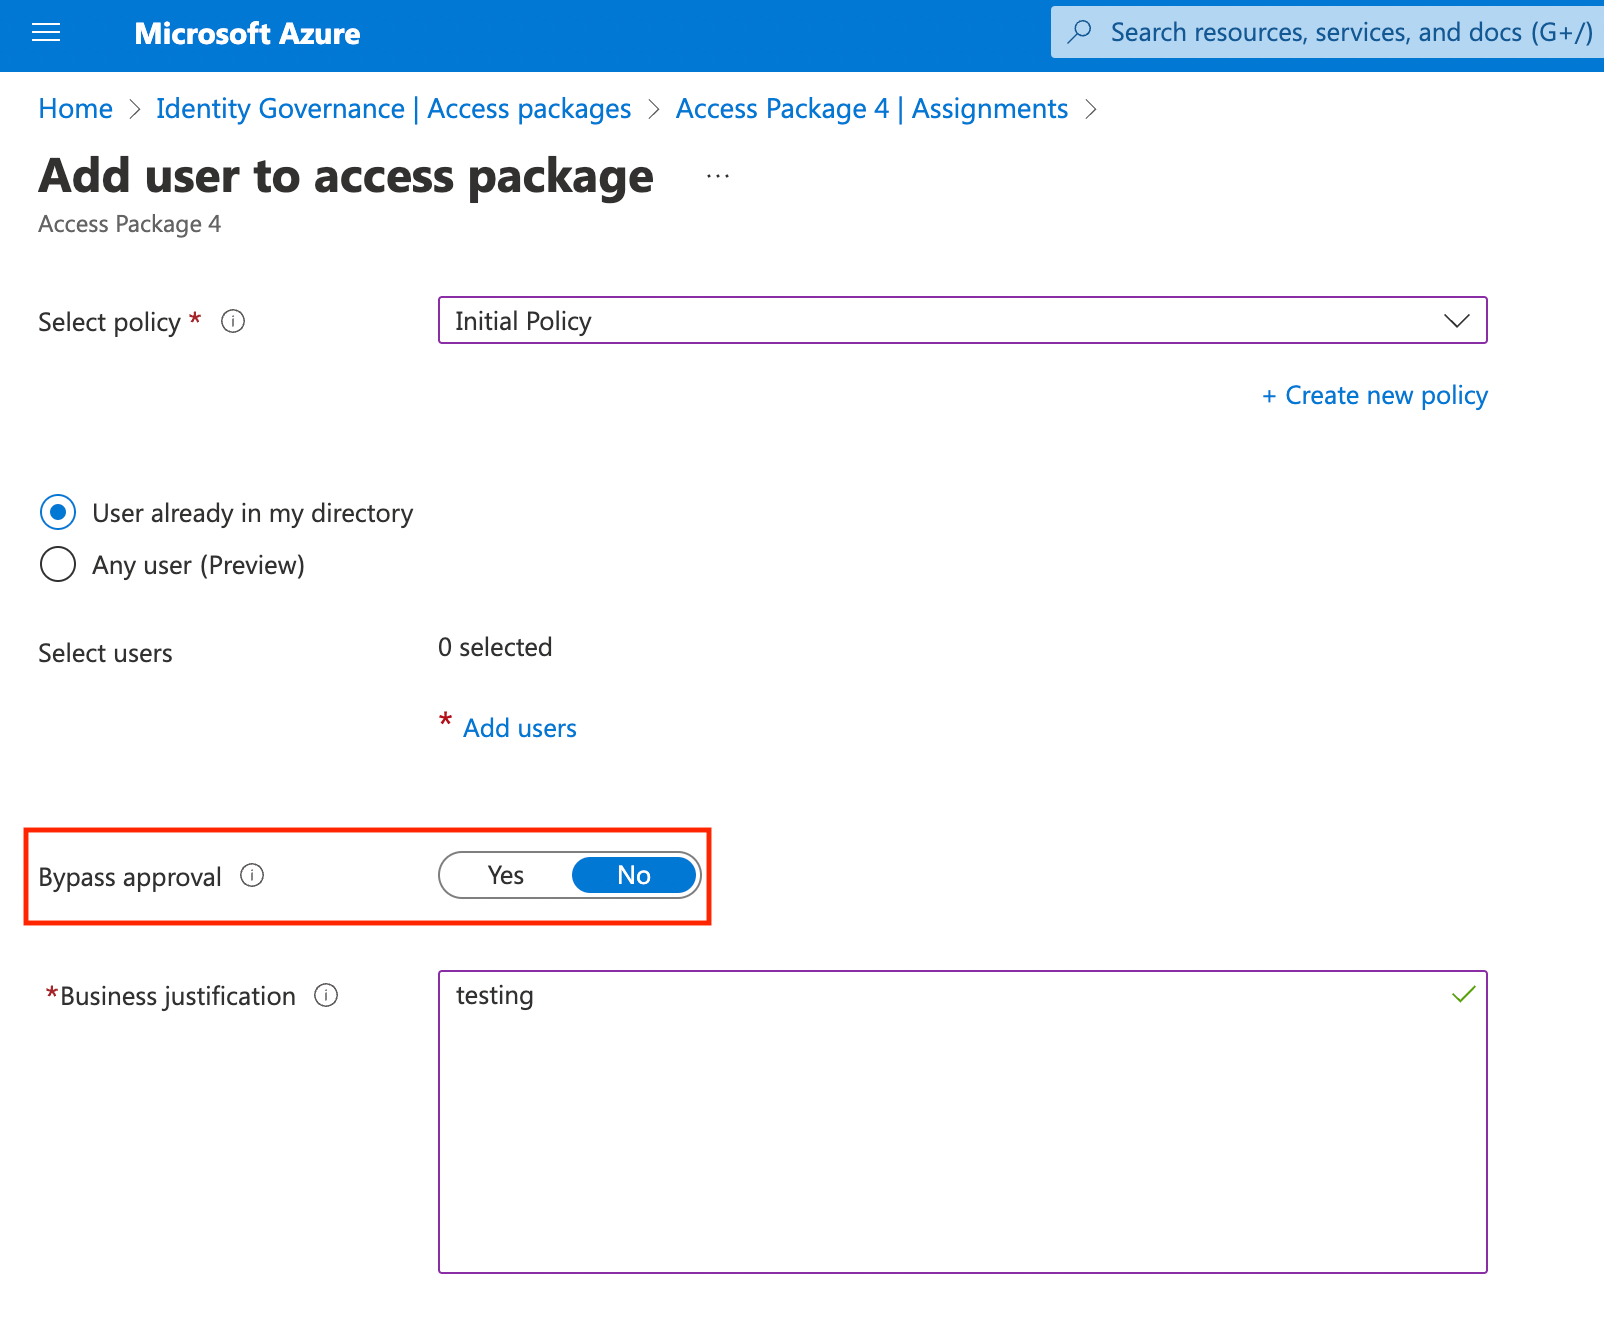Image resolution: width=1604 pixels, height=1338 pixels.
Task: Click the Create new policy link
Action: click(x=1374, y=395)
